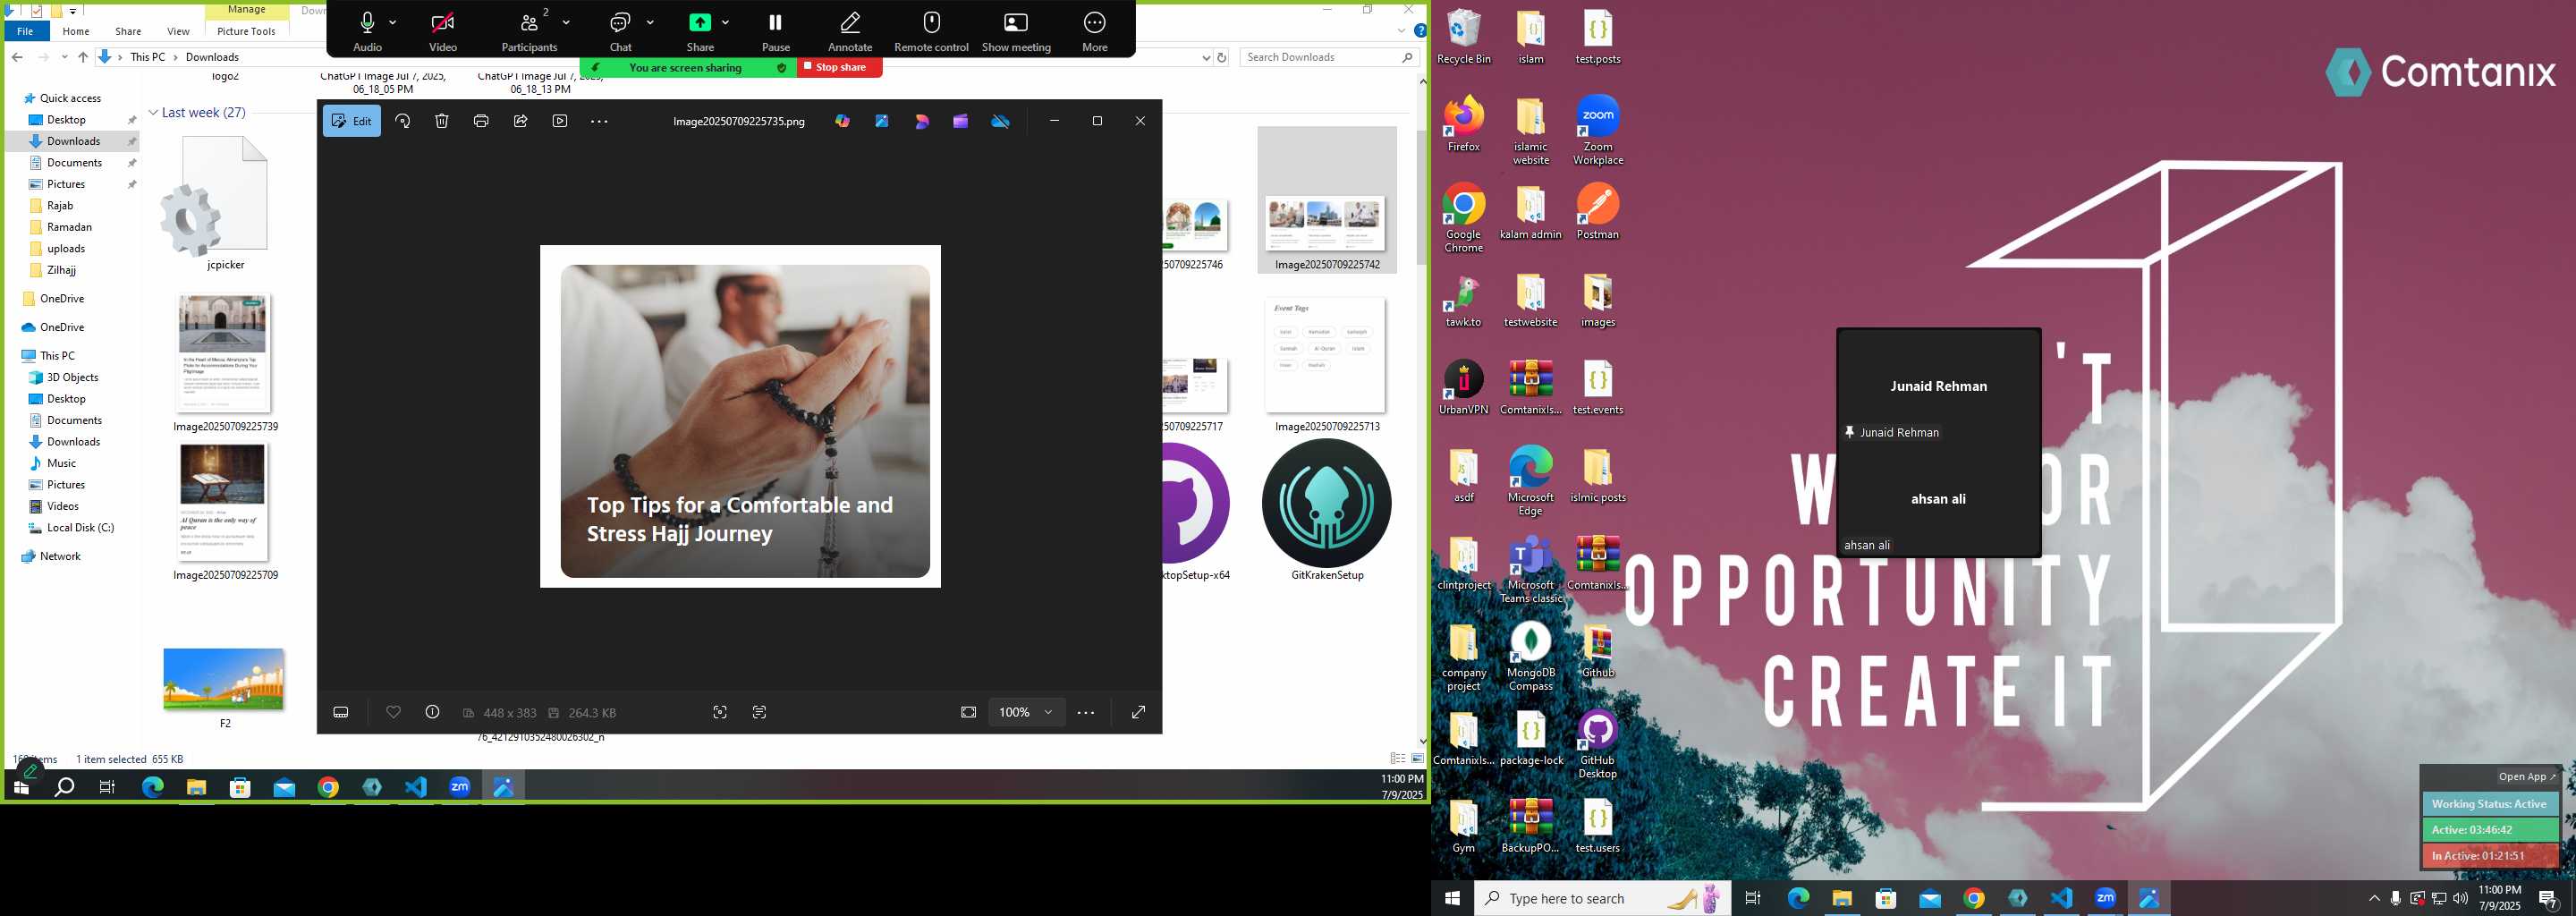The image size is (2576, 916).
Task: Open Picture Tools tab in Explorer
Action: (x=246, y=31)
